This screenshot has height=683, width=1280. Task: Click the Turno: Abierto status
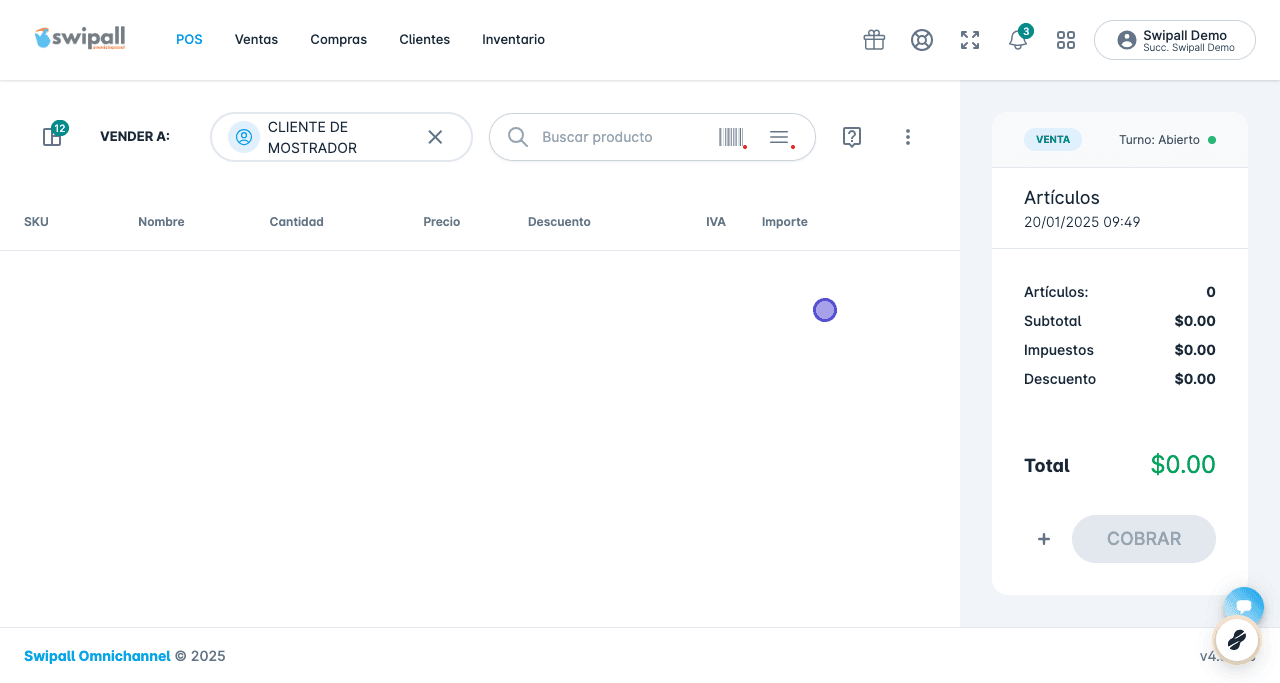coord(1167,140)
